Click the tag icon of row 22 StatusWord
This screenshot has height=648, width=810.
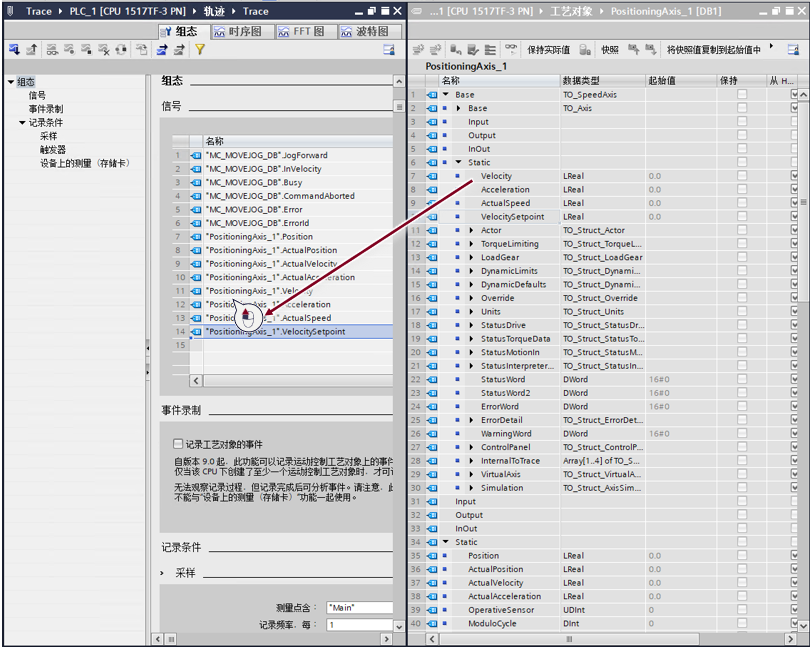point(432,380)
